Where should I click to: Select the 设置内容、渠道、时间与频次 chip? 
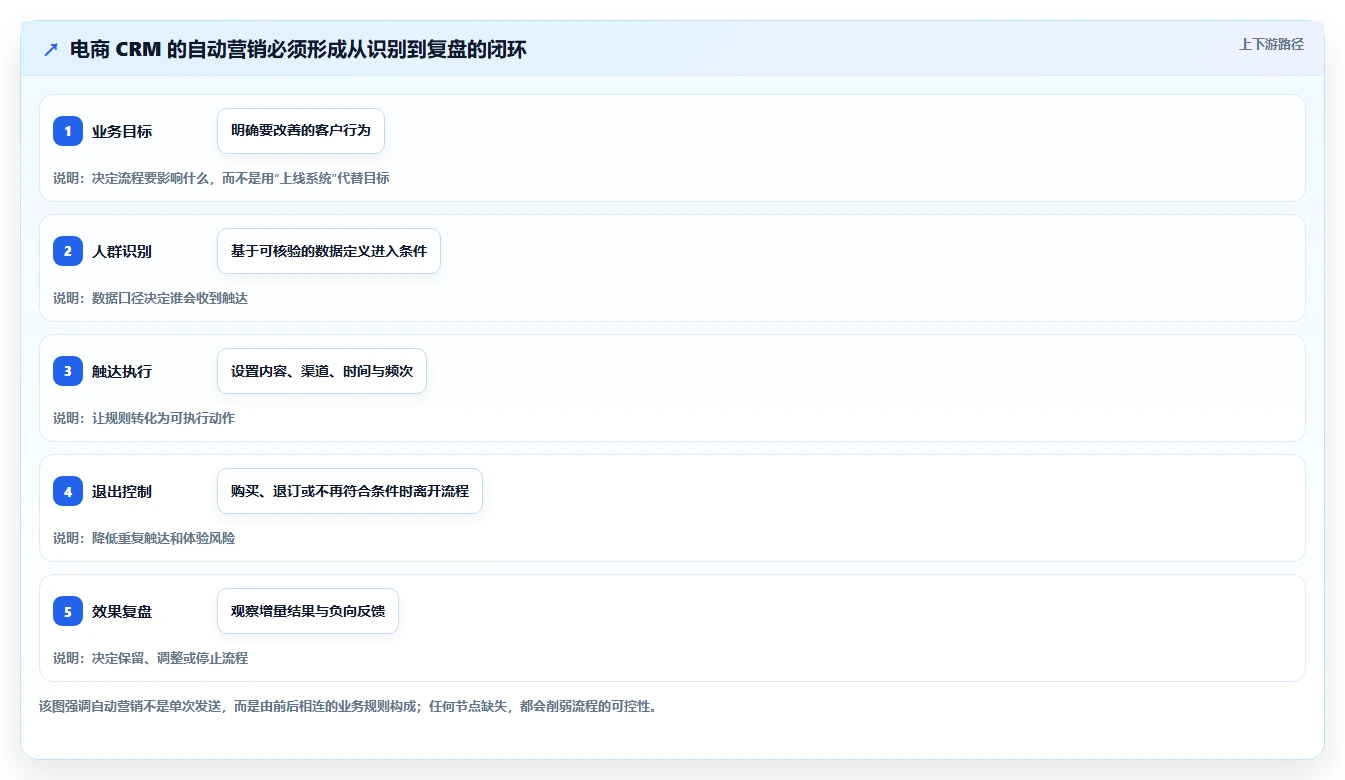pos(322,371)
